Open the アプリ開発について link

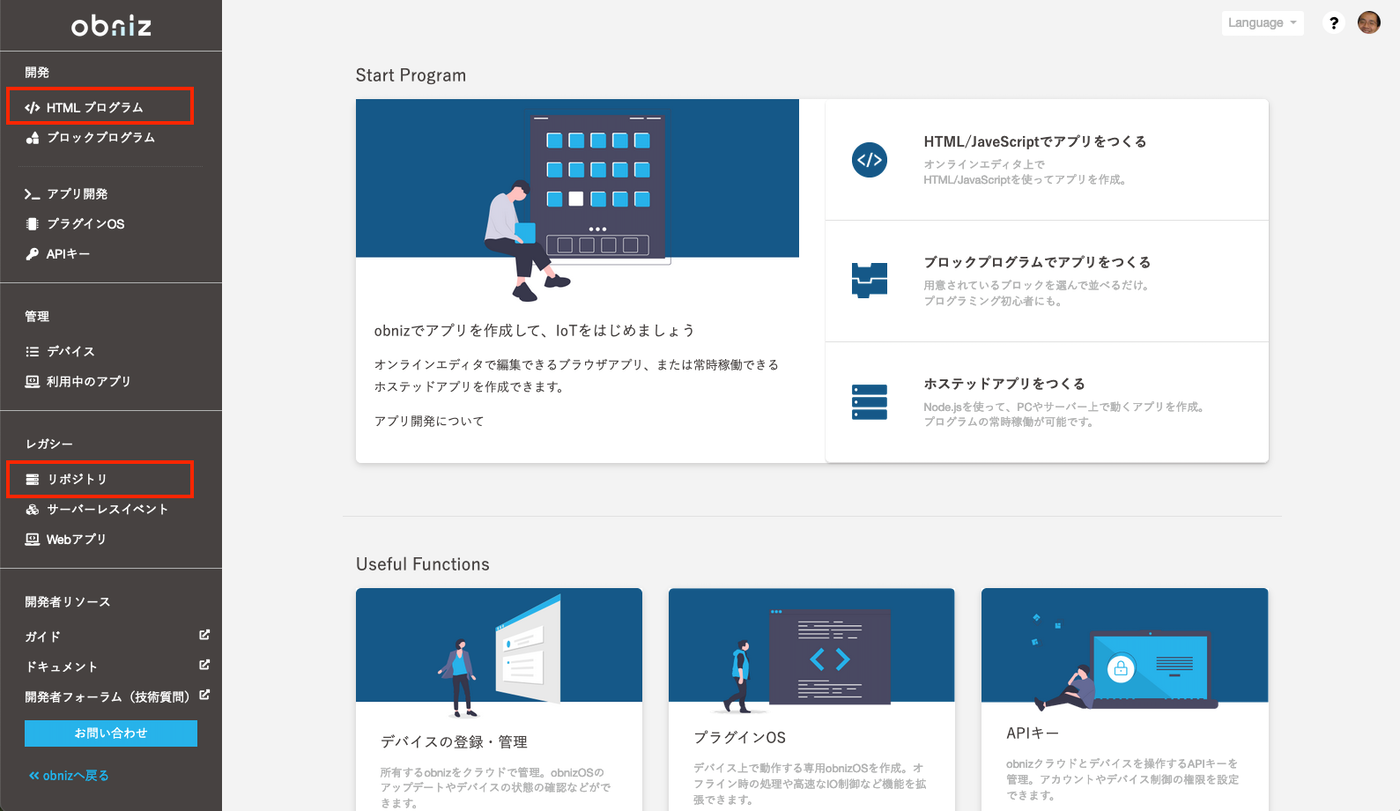(x=429, y=421)
